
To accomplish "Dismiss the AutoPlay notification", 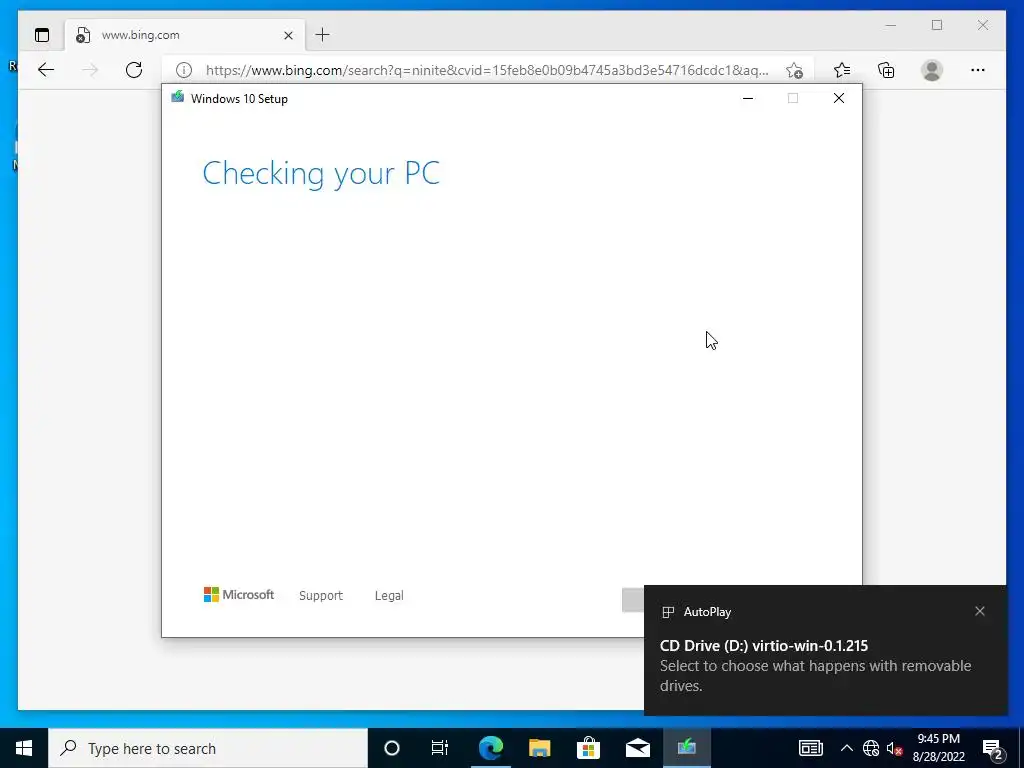I will [980, 611].
